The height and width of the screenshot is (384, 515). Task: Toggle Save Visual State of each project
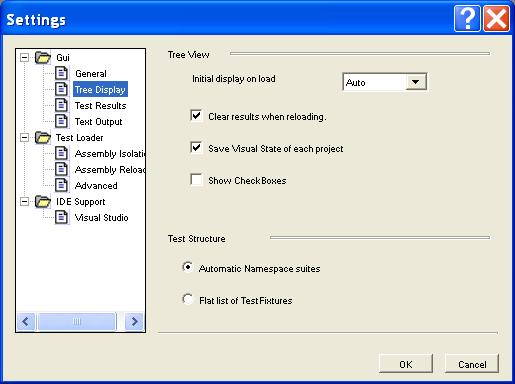(196, 148)
